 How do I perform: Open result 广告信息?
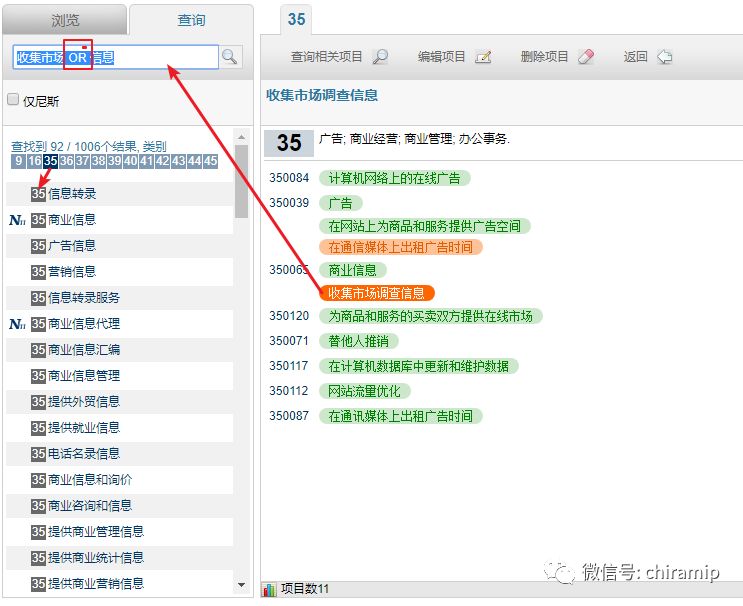click(x=72, y=246)
